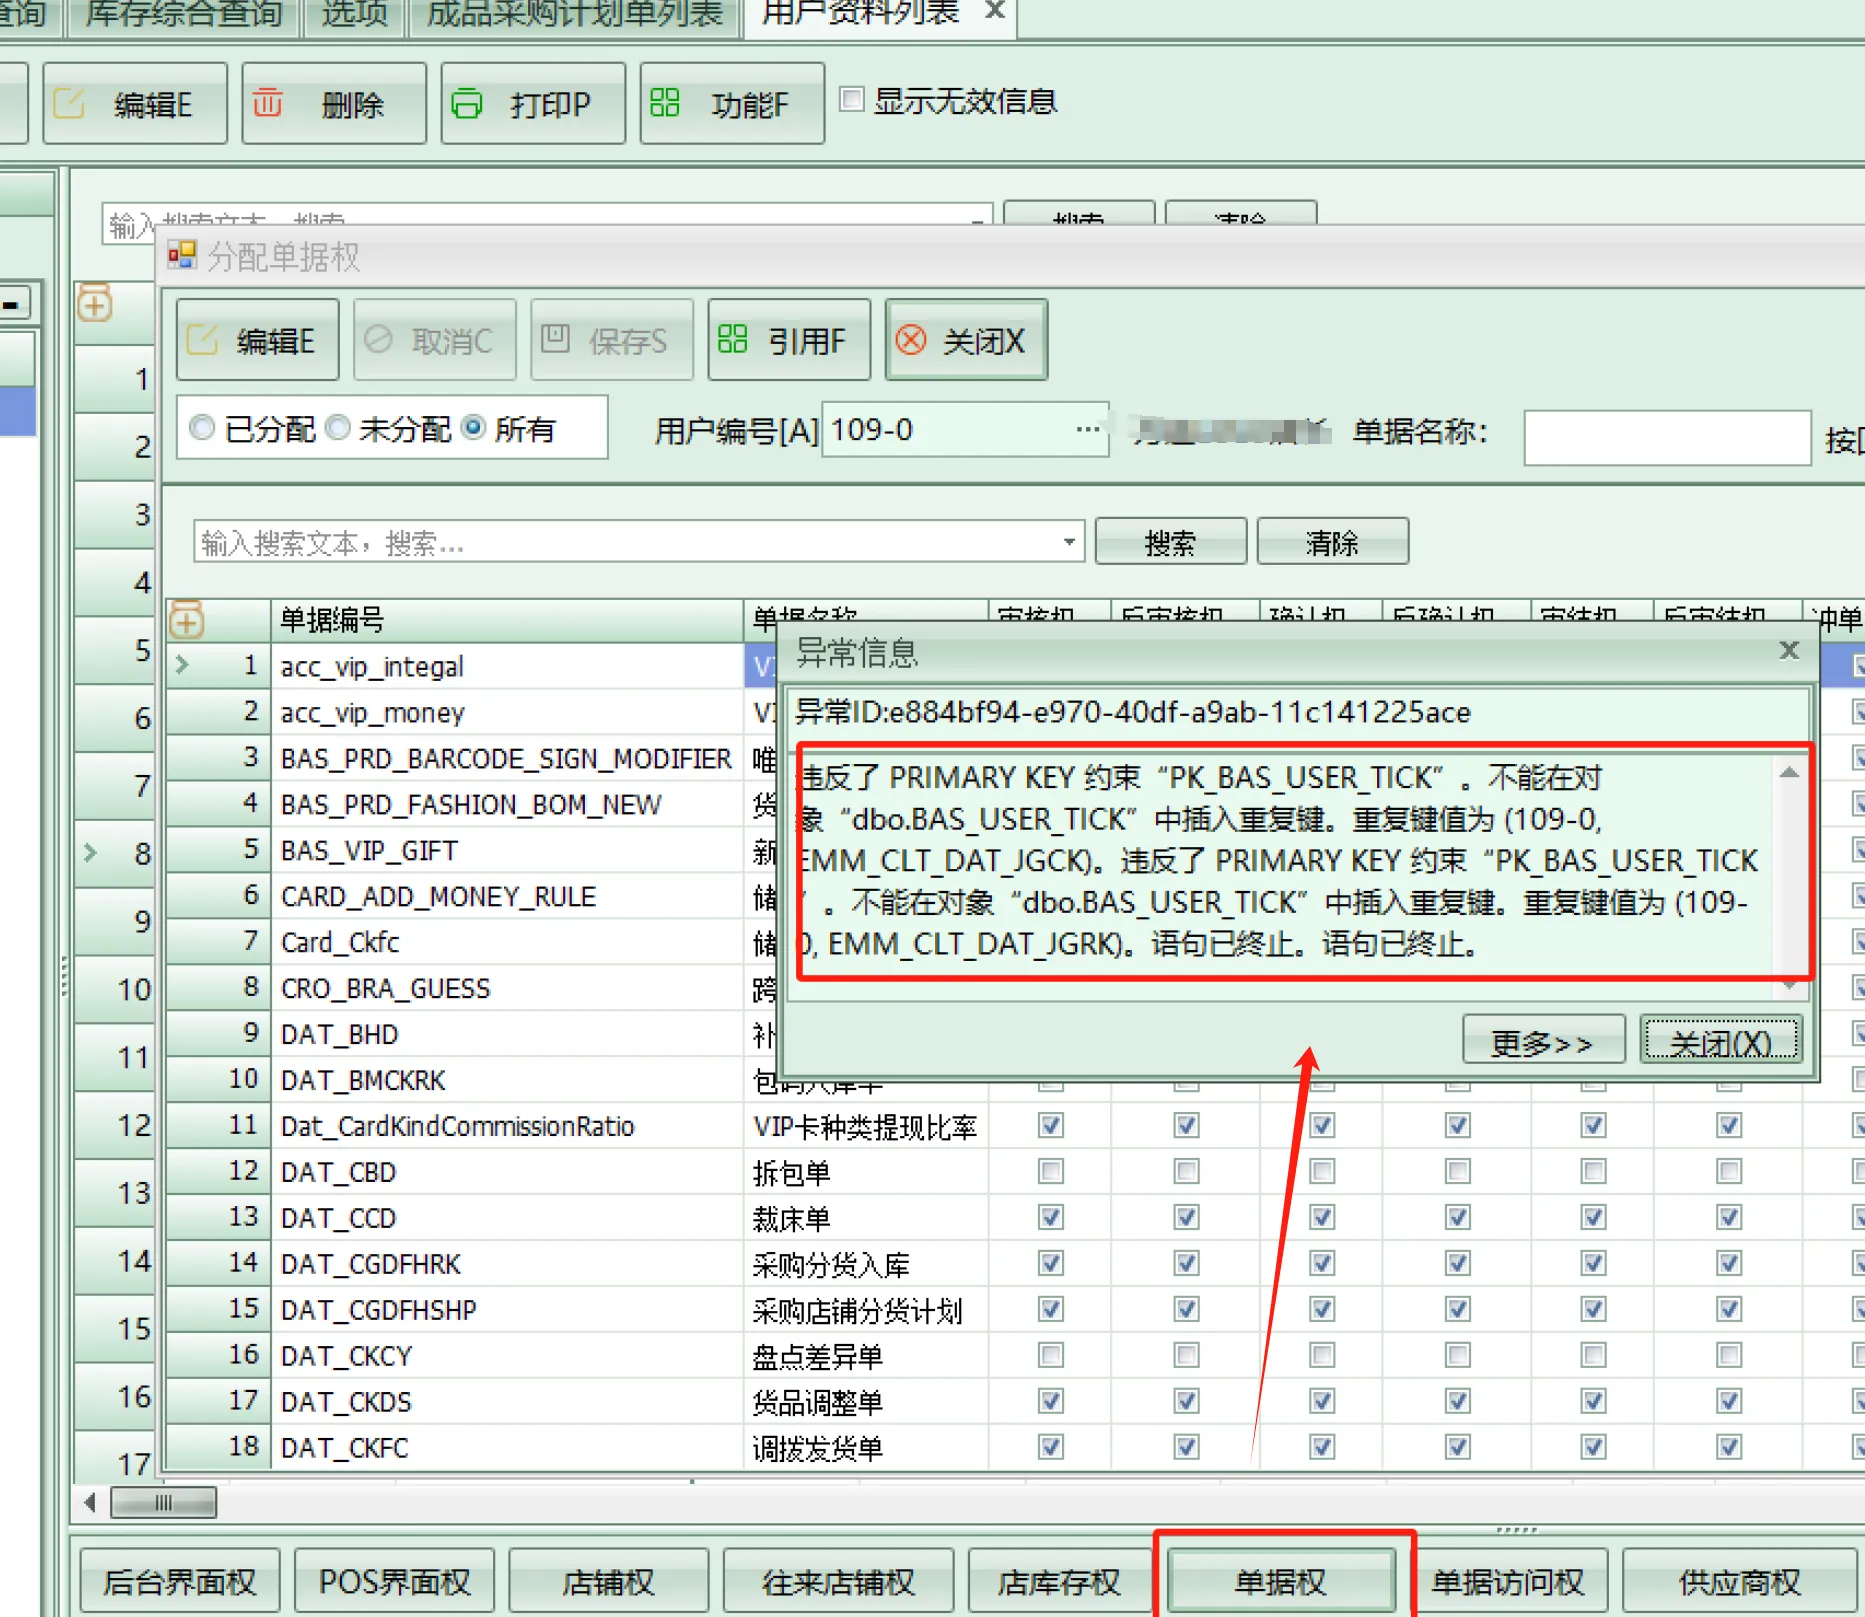Open the 单据权 bottom tab
The image size is (1865, 1617).
coord(1281,1581)
